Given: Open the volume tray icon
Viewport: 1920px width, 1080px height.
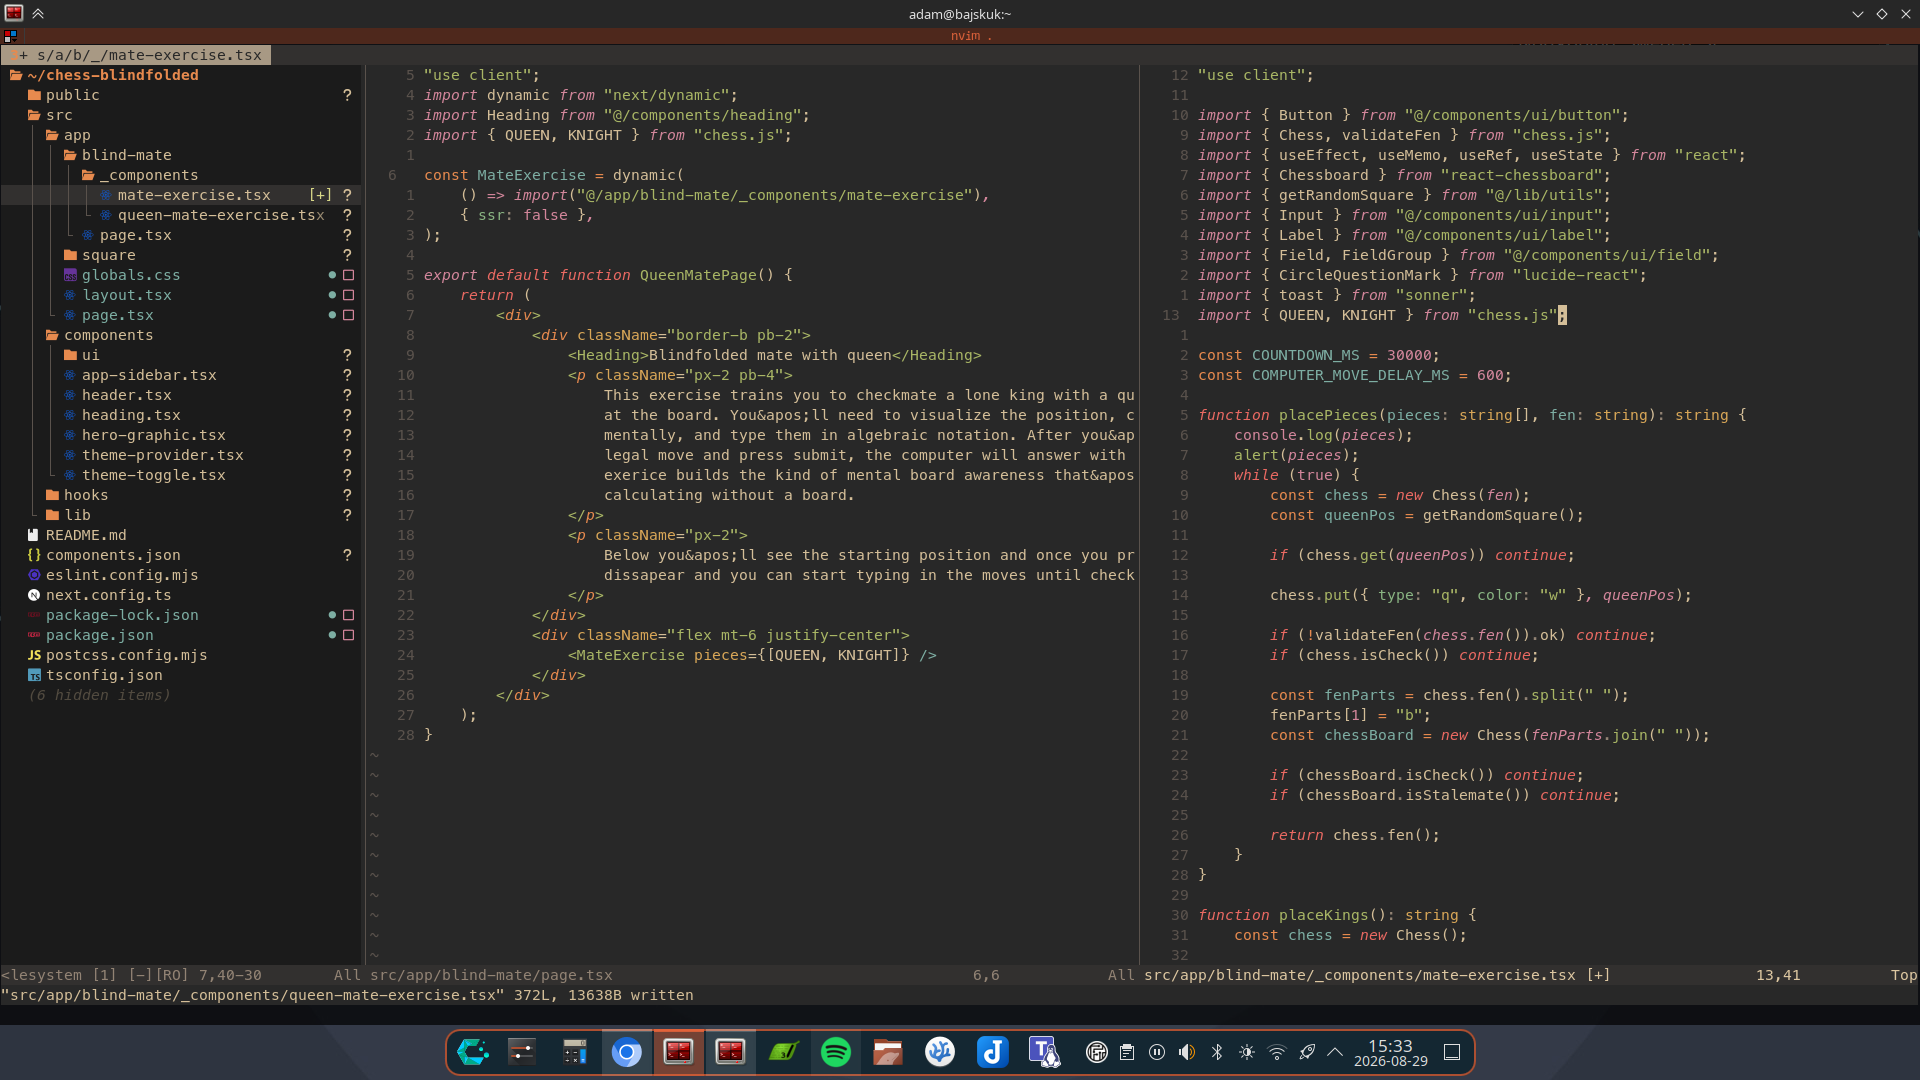Looking at the screenshot, I should (x=1187, y=1052).
